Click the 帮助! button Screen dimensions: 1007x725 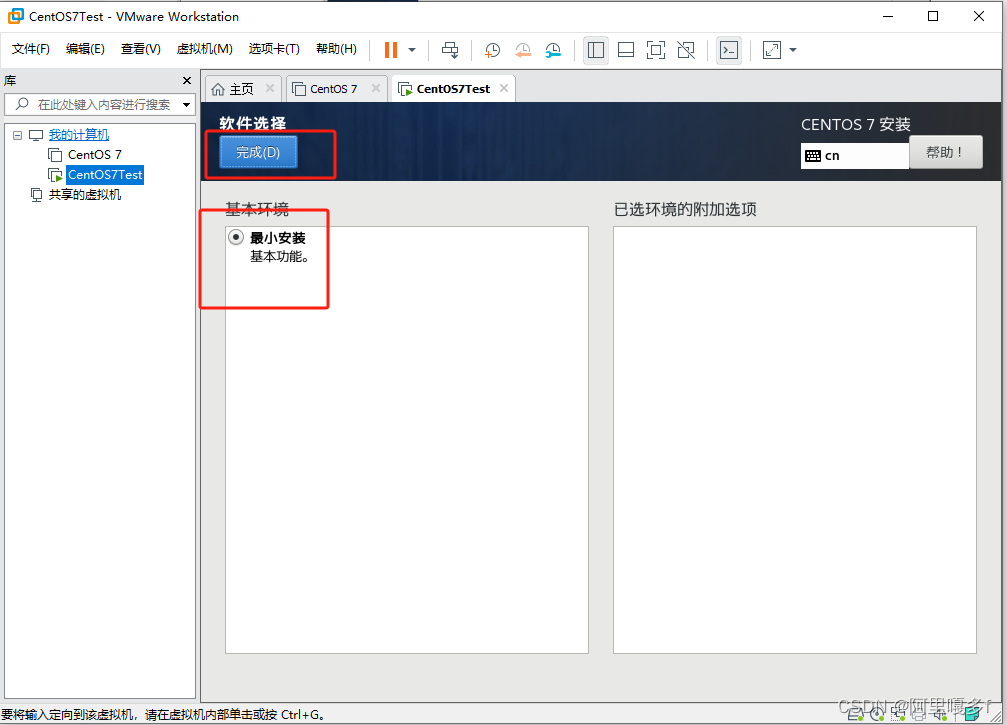(945, 152)
